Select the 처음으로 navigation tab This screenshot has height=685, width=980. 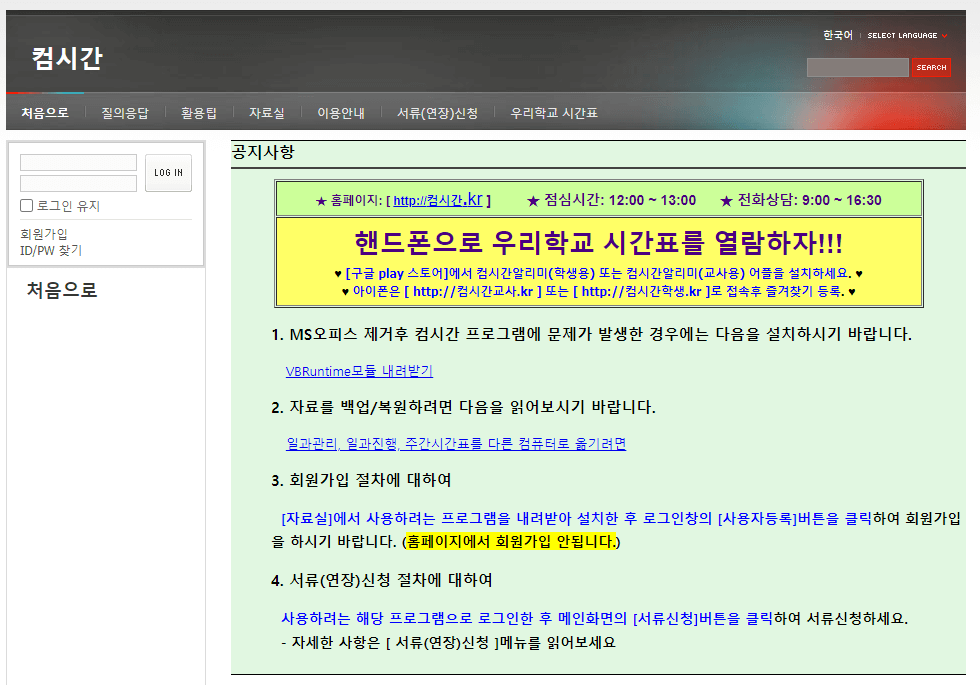(44, 112)
